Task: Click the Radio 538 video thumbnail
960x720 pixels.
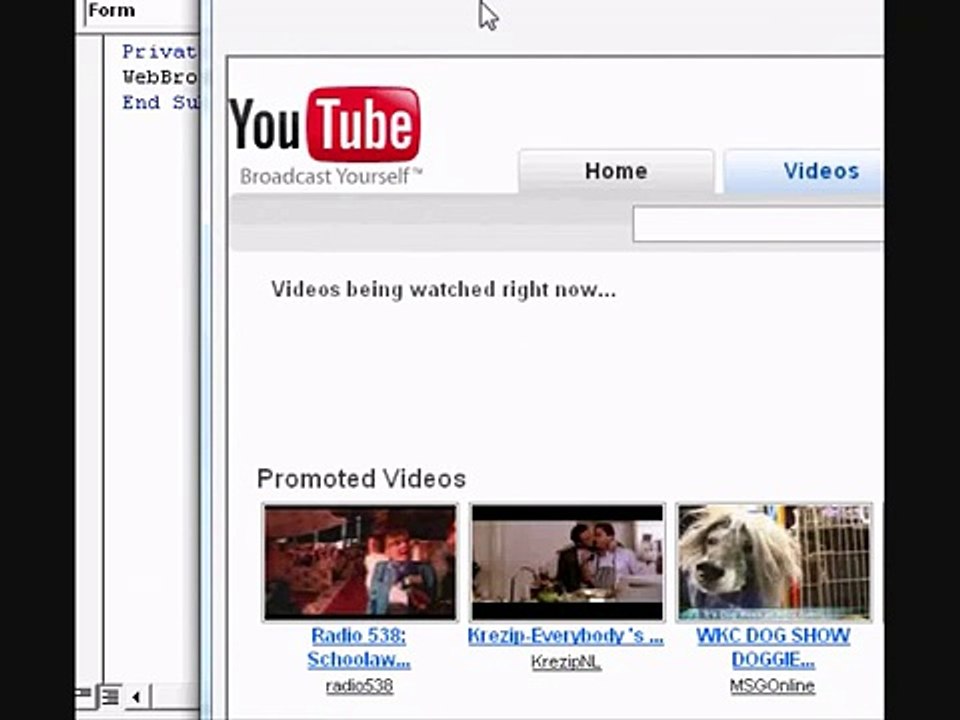Action: (360, 563)
